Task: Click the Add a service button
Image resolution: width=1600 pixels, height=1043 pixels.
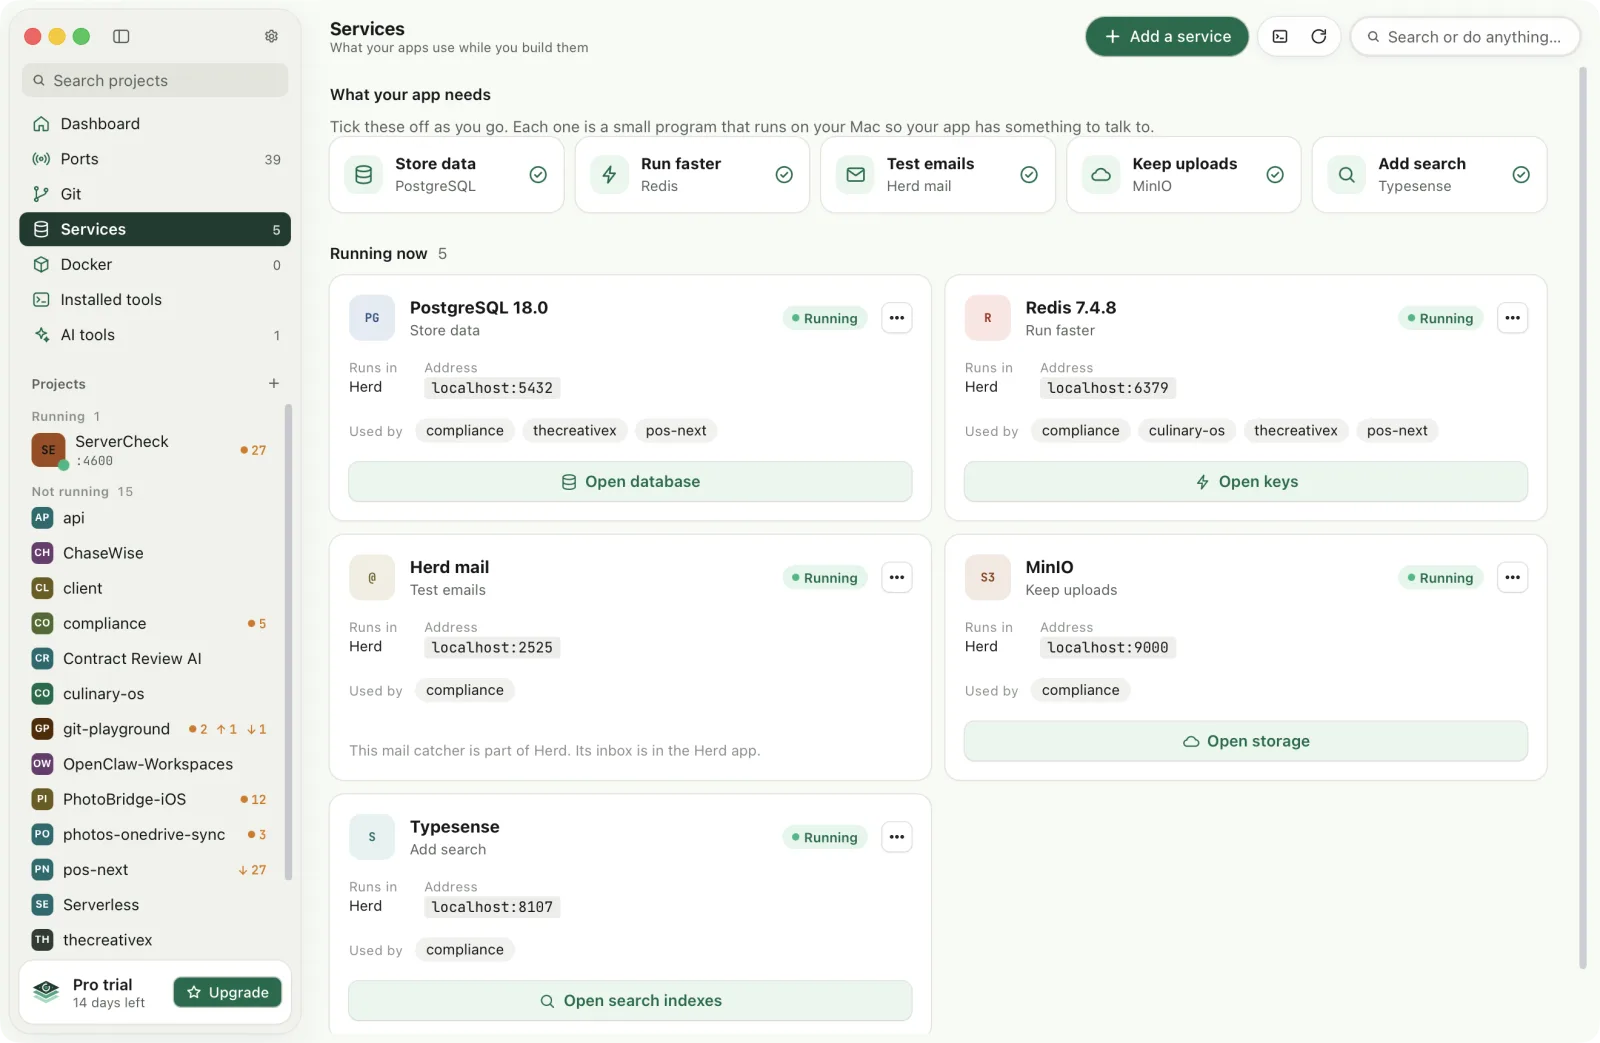Action: click(1167, 37)
